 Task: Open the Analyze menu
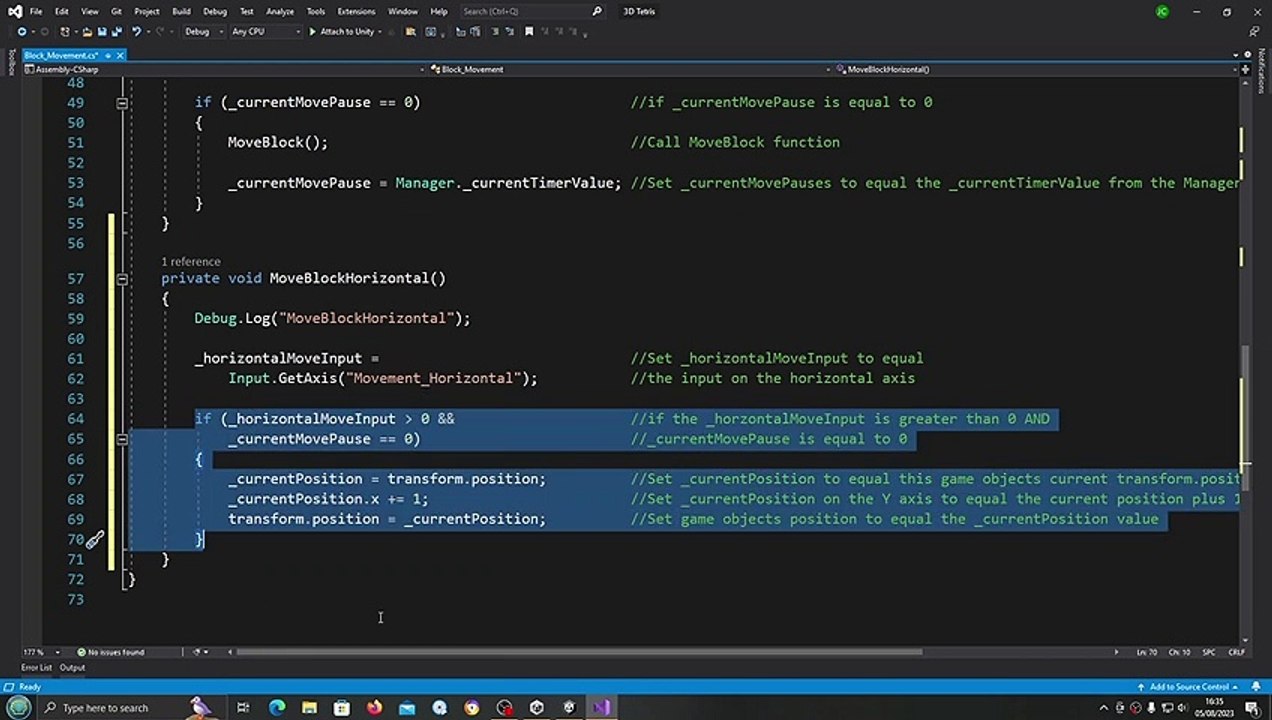pos(280,11)
